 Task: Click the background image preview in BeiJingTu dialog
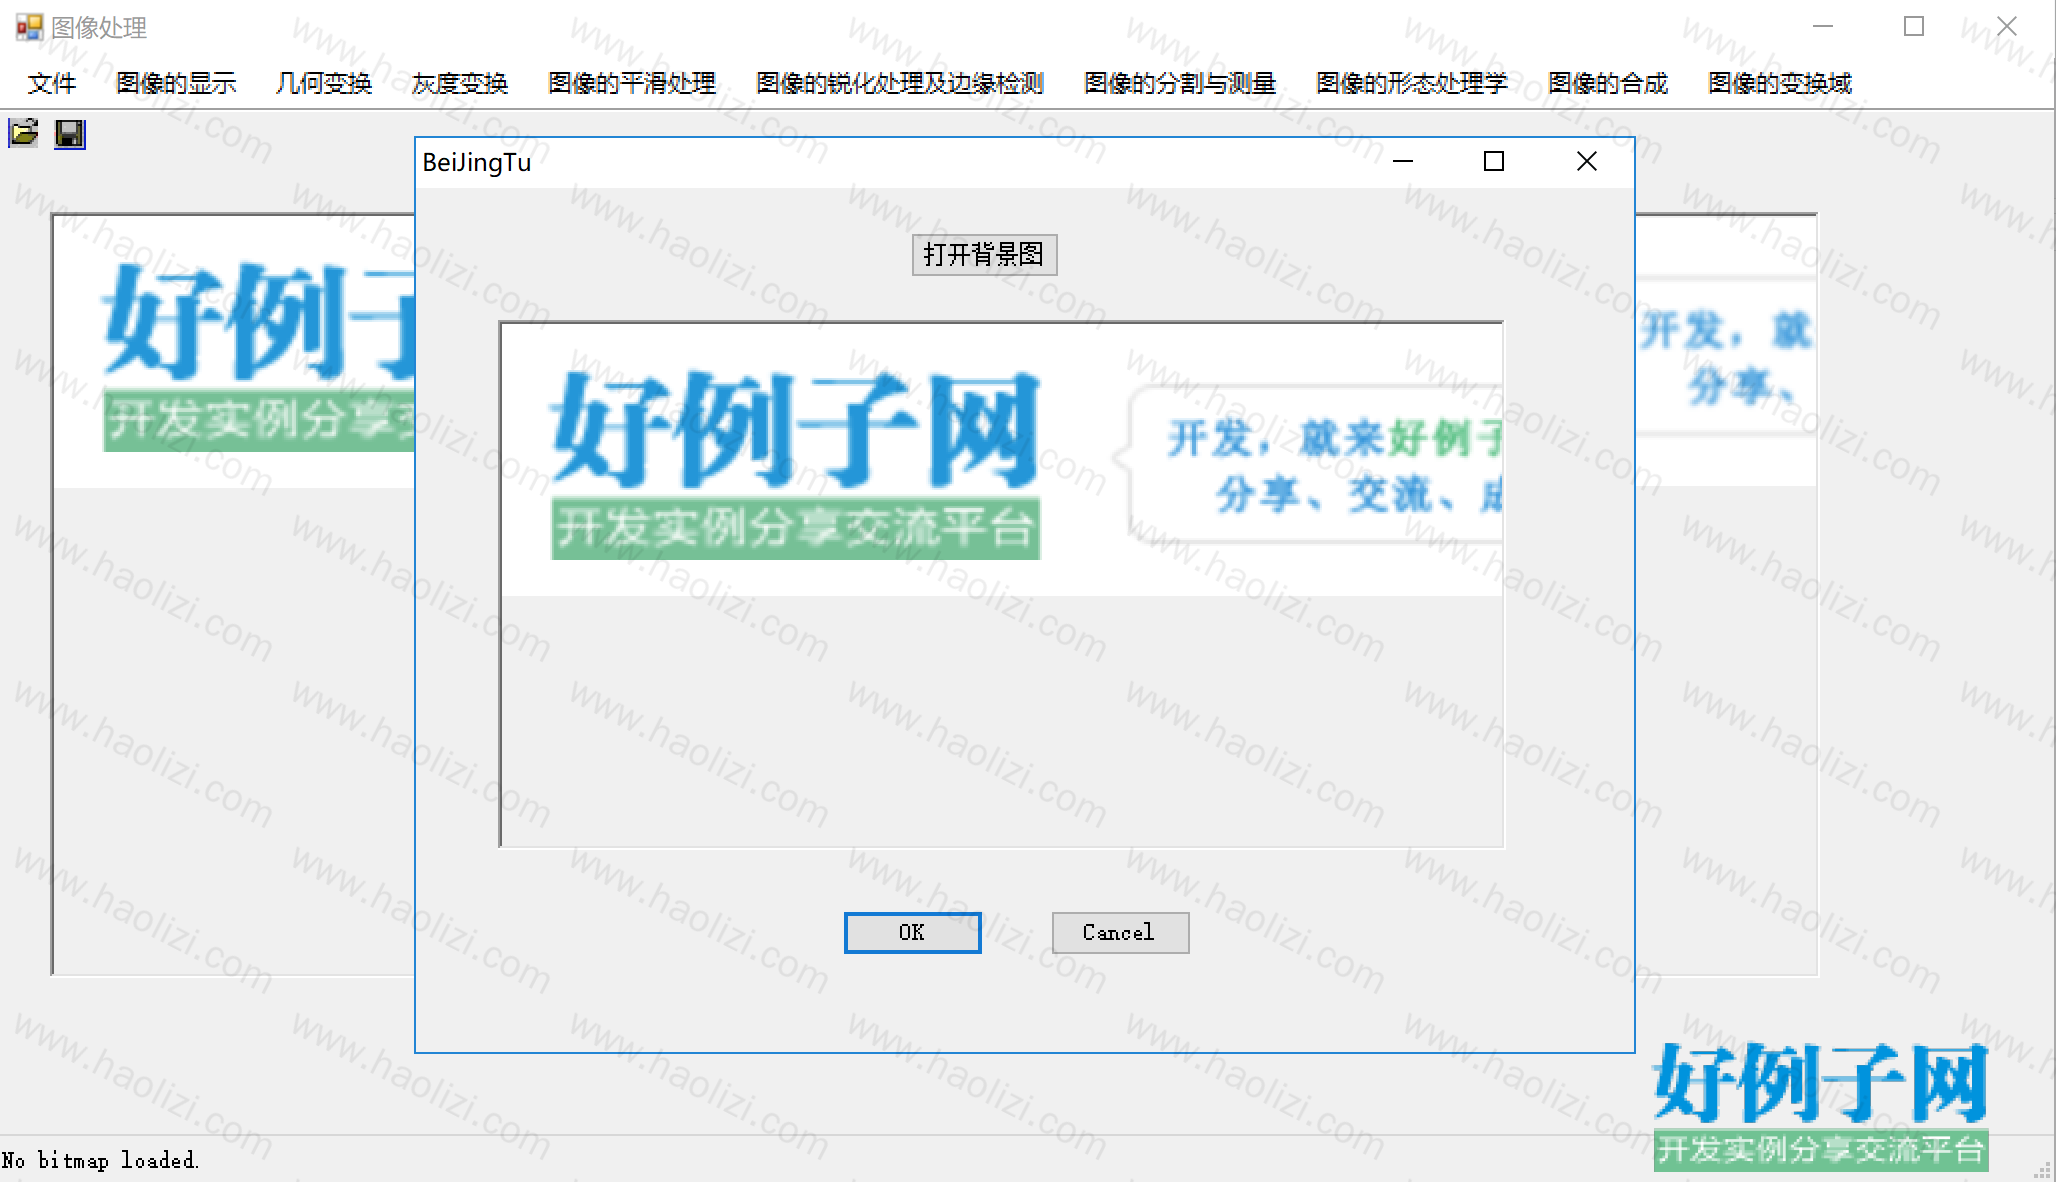(1001, 585)
